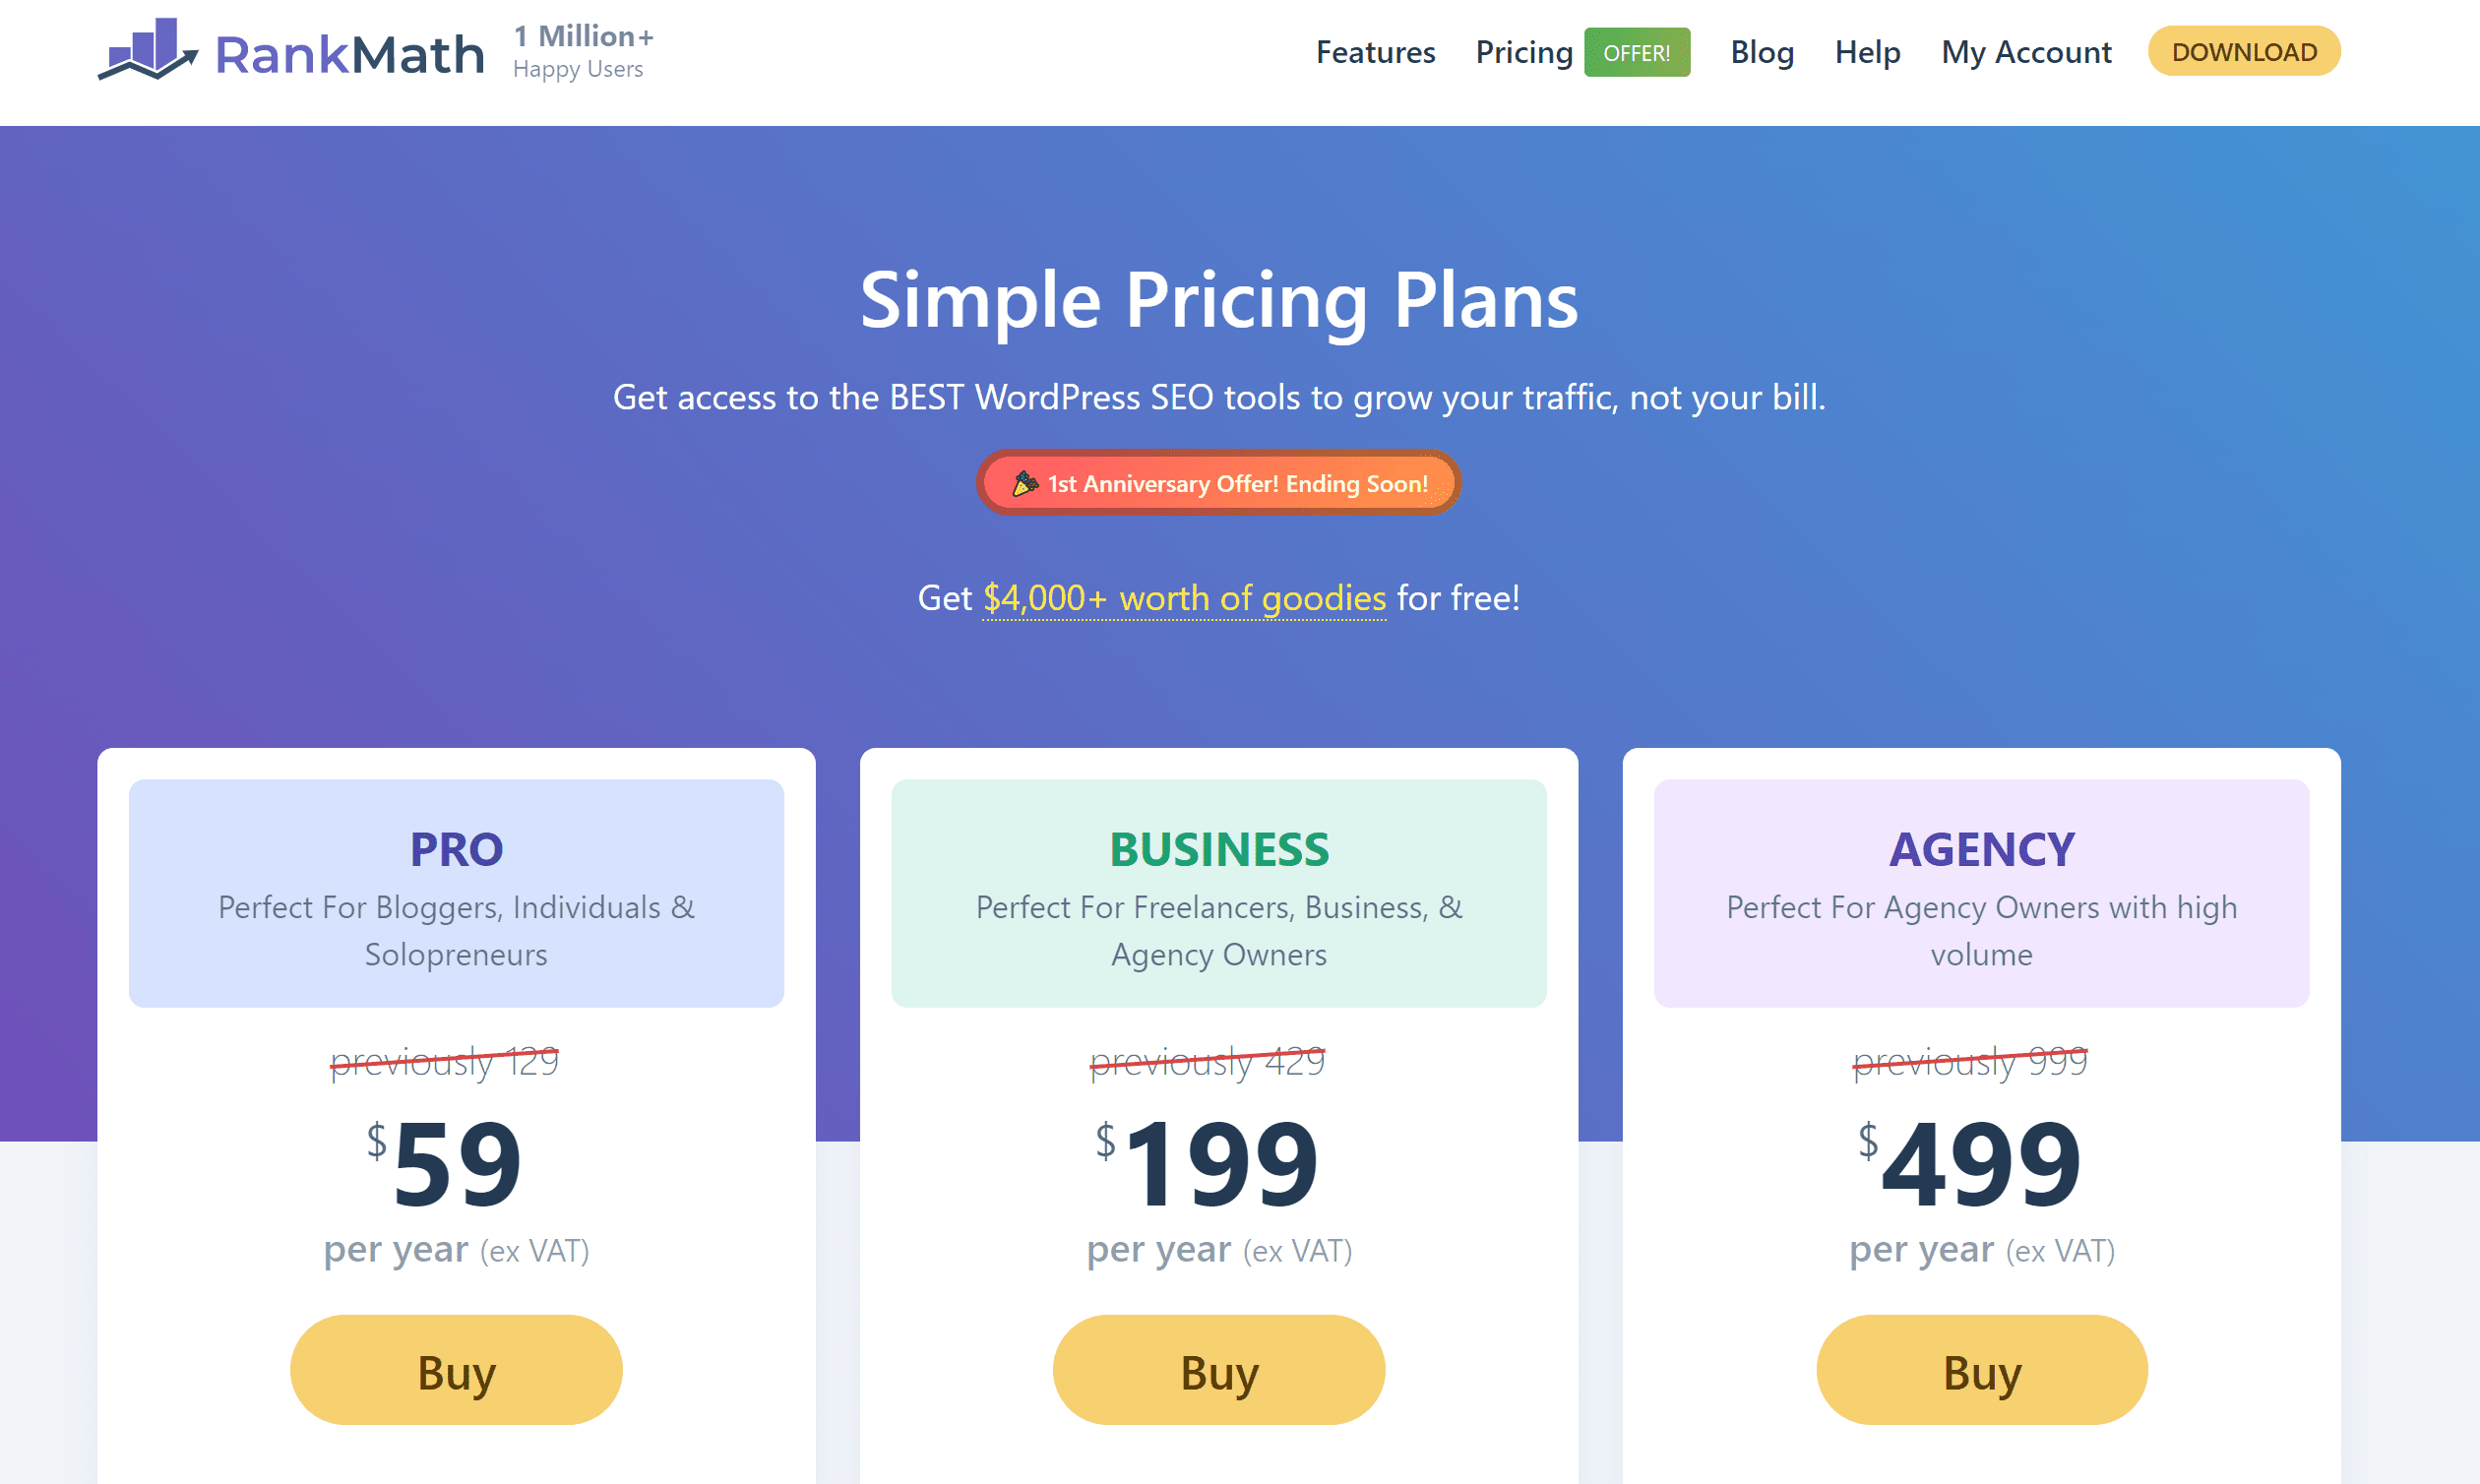This screenshot has height=1484, width=2480.
Task: Click the BUSINESS plan header card
Action: click(x=1218, y=893)
